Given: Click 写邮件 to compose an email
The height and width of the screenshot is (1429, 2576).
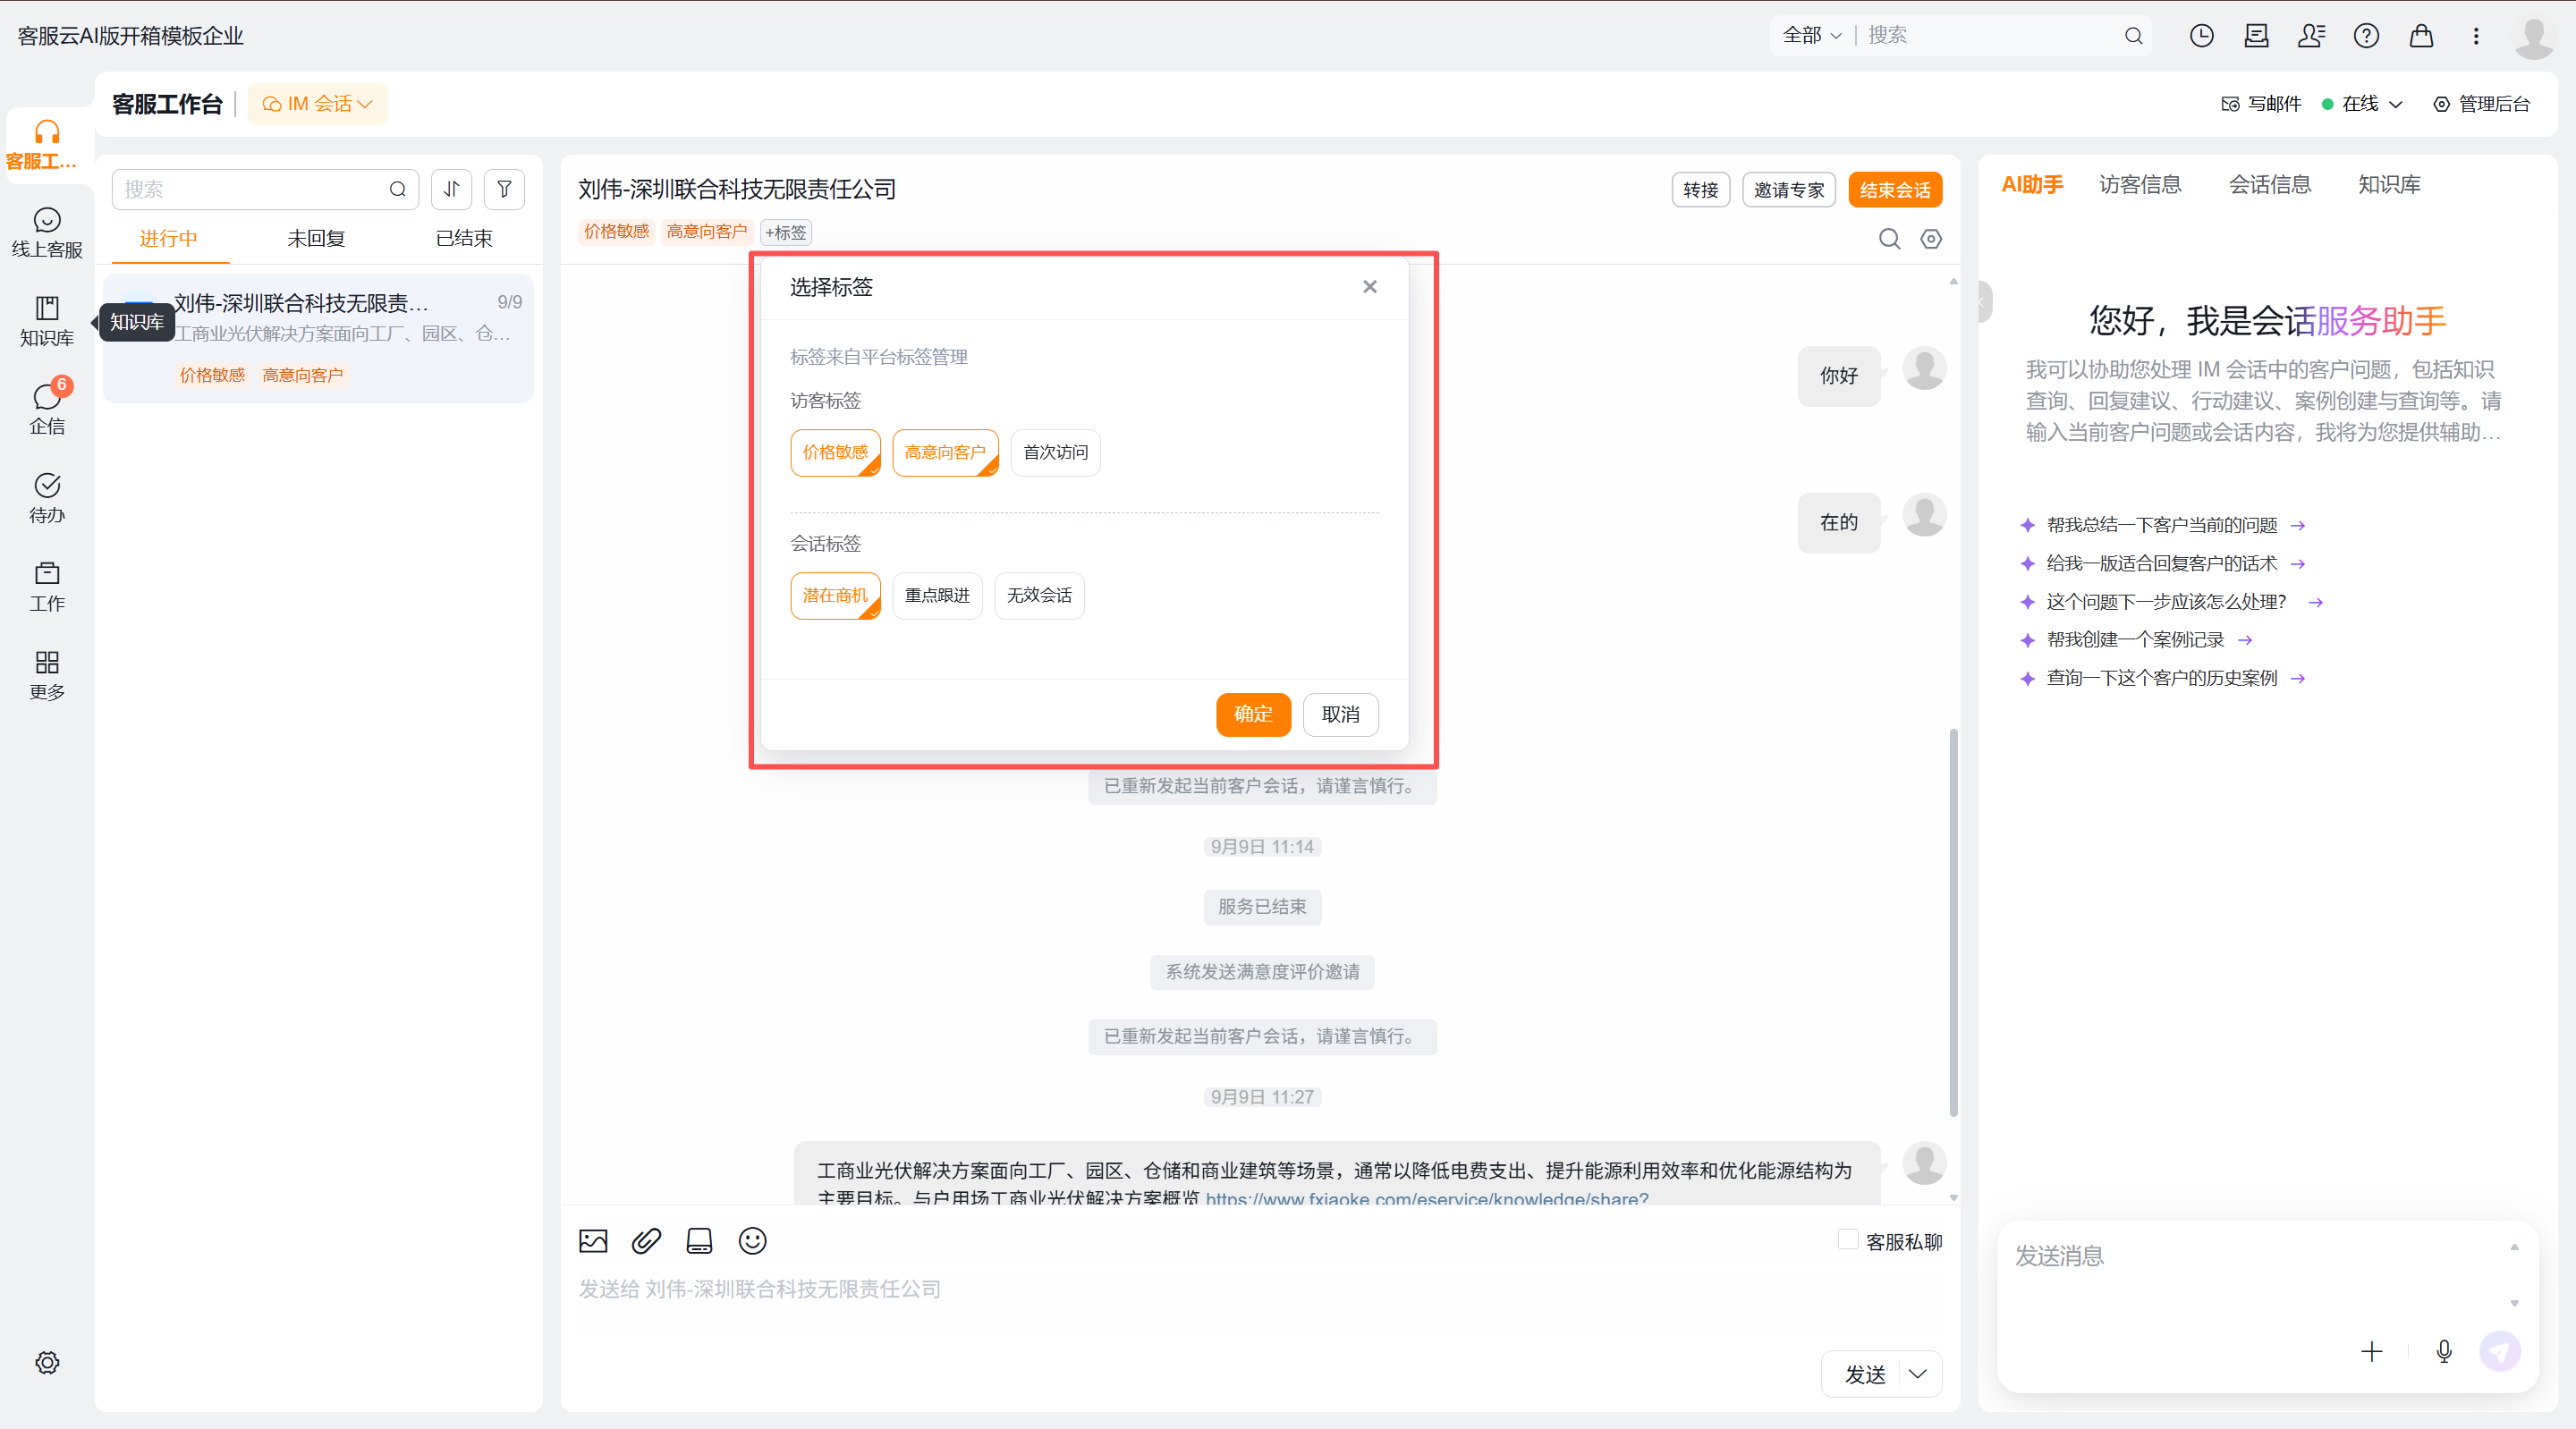Looking at the screenshot, I should click(2260, 104).
